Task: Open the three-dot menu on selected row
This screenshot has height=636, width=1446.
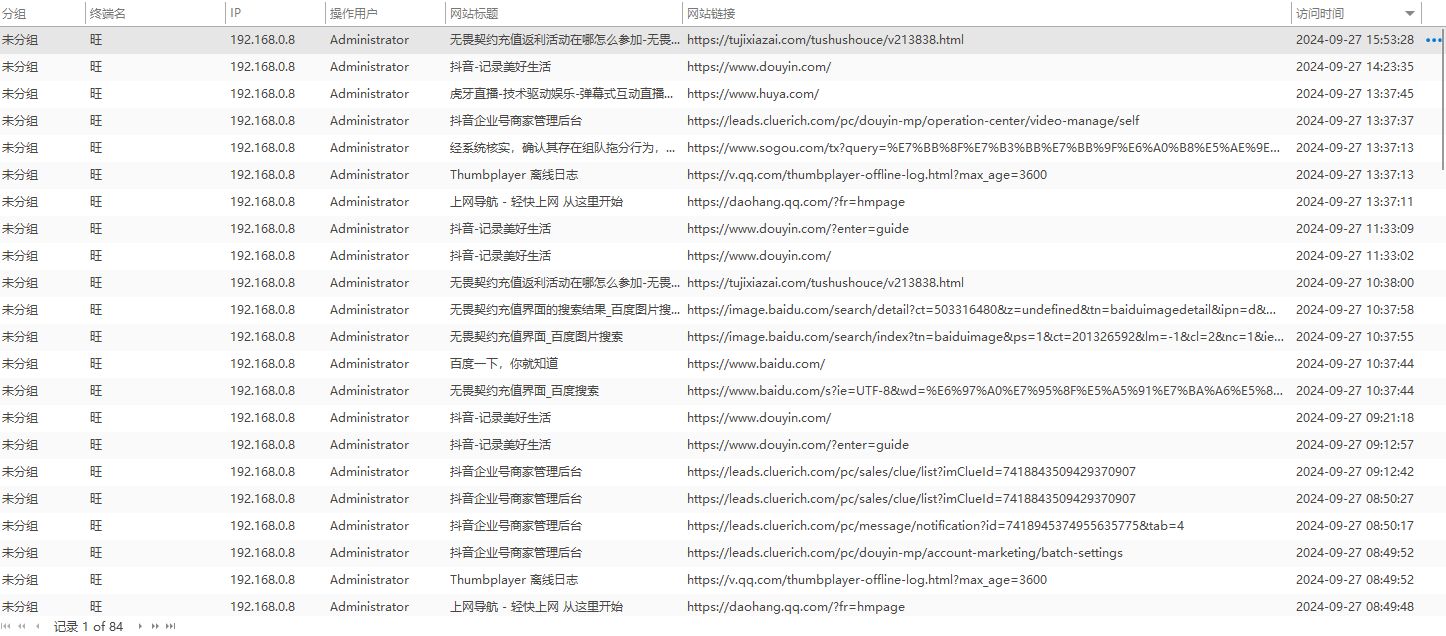Action: click(x=1434, y=40)
